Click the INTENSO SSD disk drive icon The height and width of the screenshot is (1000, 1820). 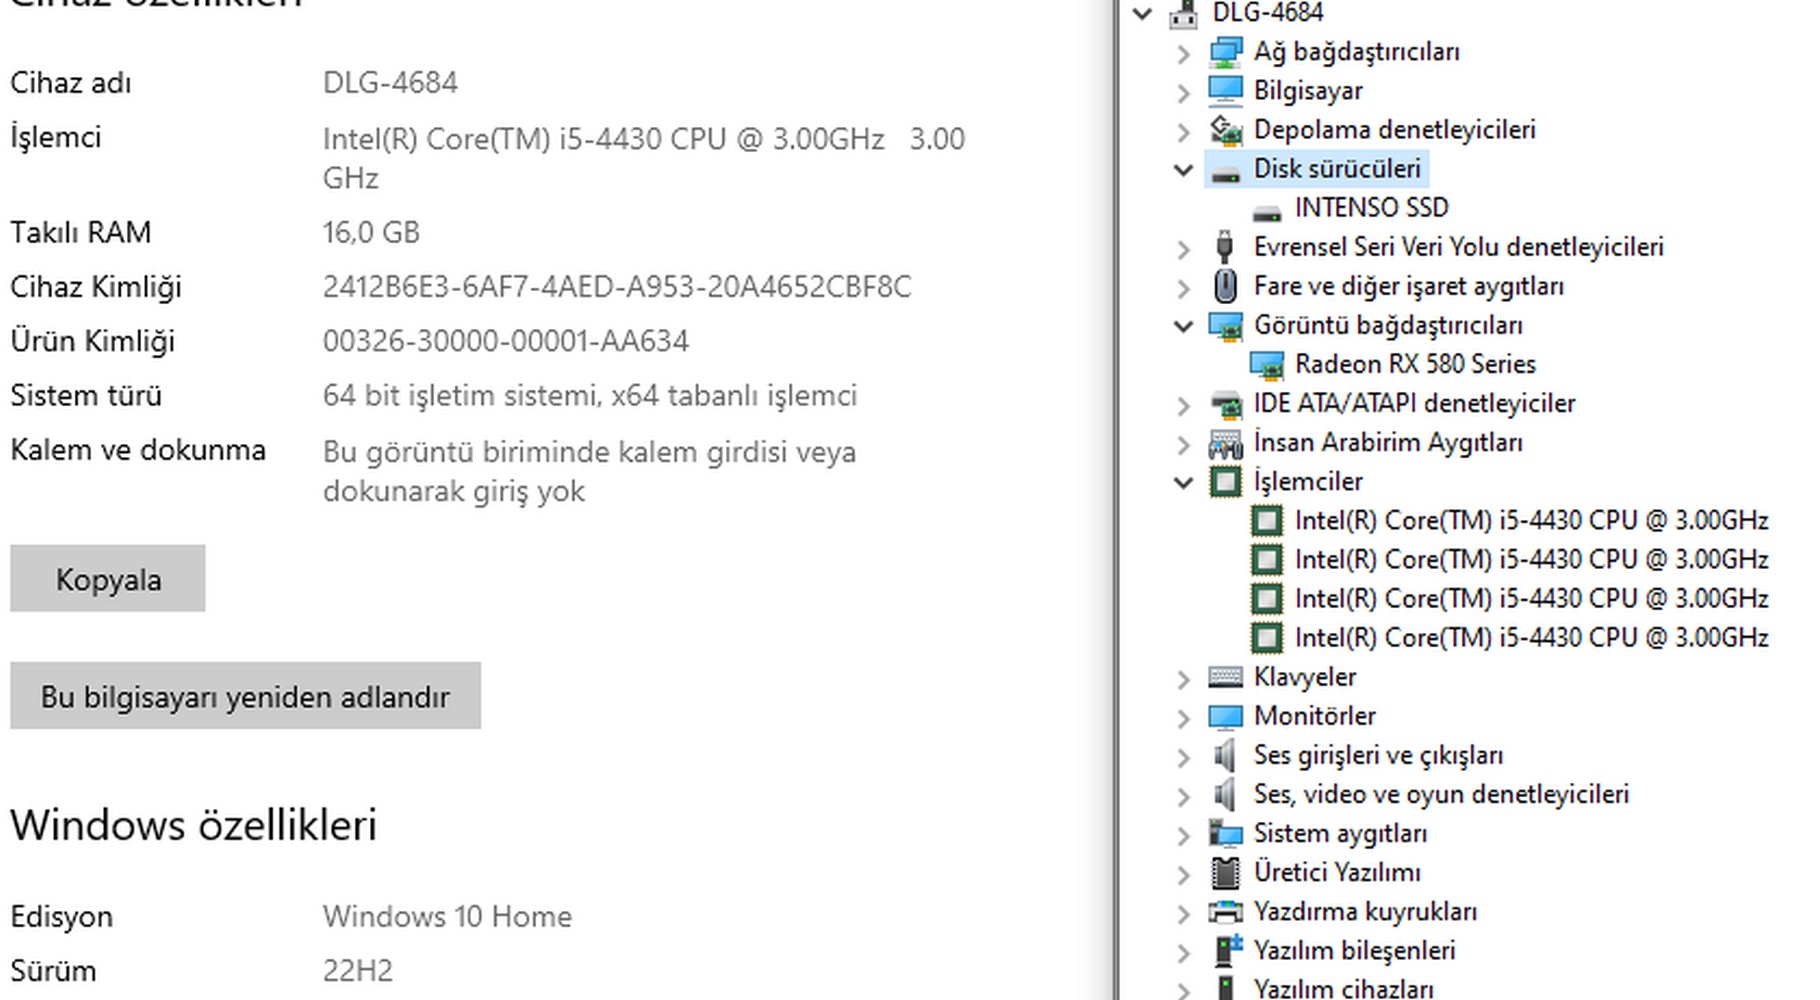(1267, 210)
